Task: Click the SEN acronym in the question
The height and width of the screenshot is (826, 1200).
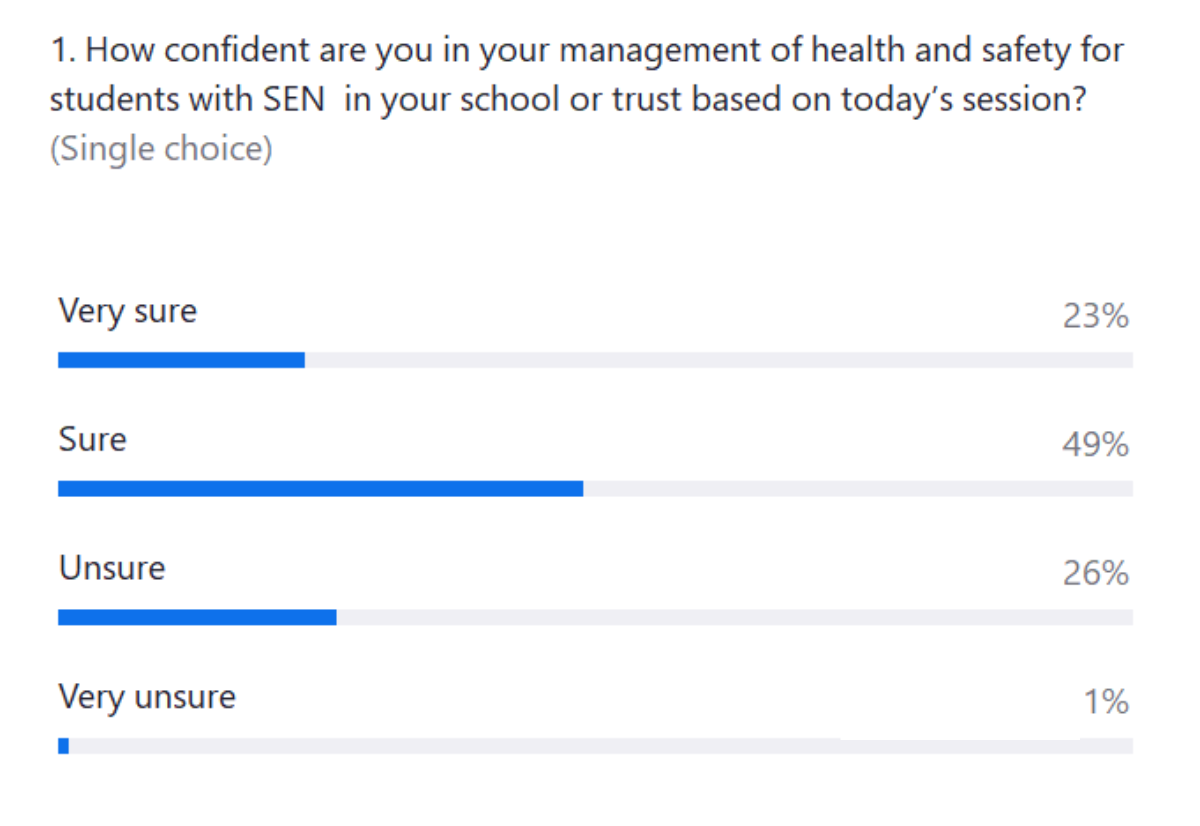Action: click(x=293, y=100)
